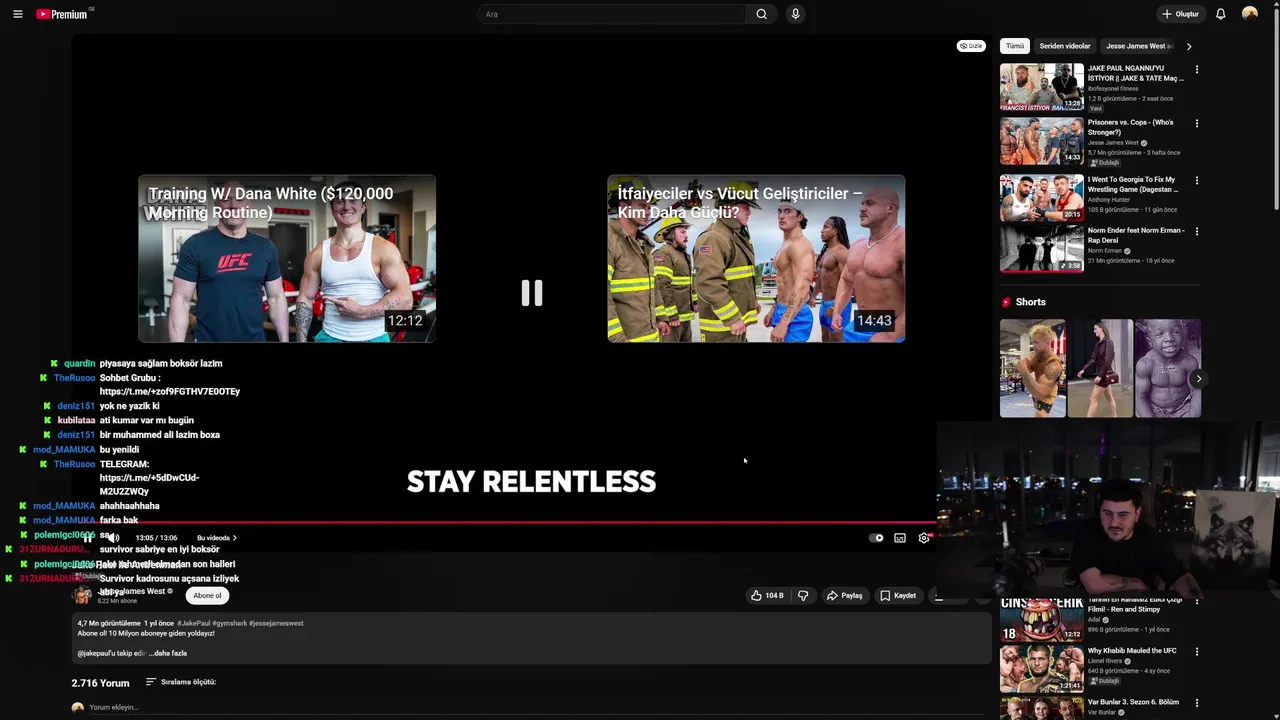Activate voice search microphone
The height and width of the screenshot is (720, 1280).
click(x=795, y=14)
